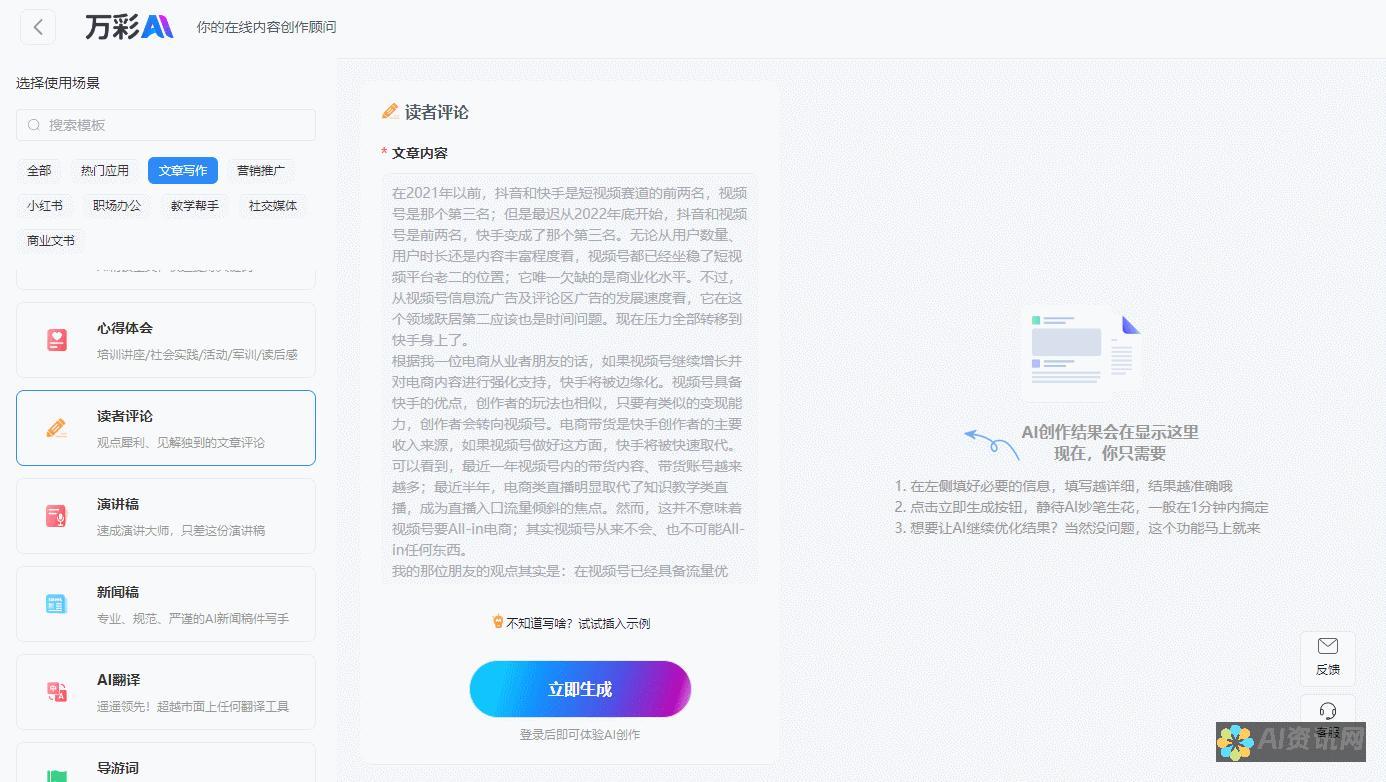
Task: Click the headset customer service icon
Action: click(1328, 711)
